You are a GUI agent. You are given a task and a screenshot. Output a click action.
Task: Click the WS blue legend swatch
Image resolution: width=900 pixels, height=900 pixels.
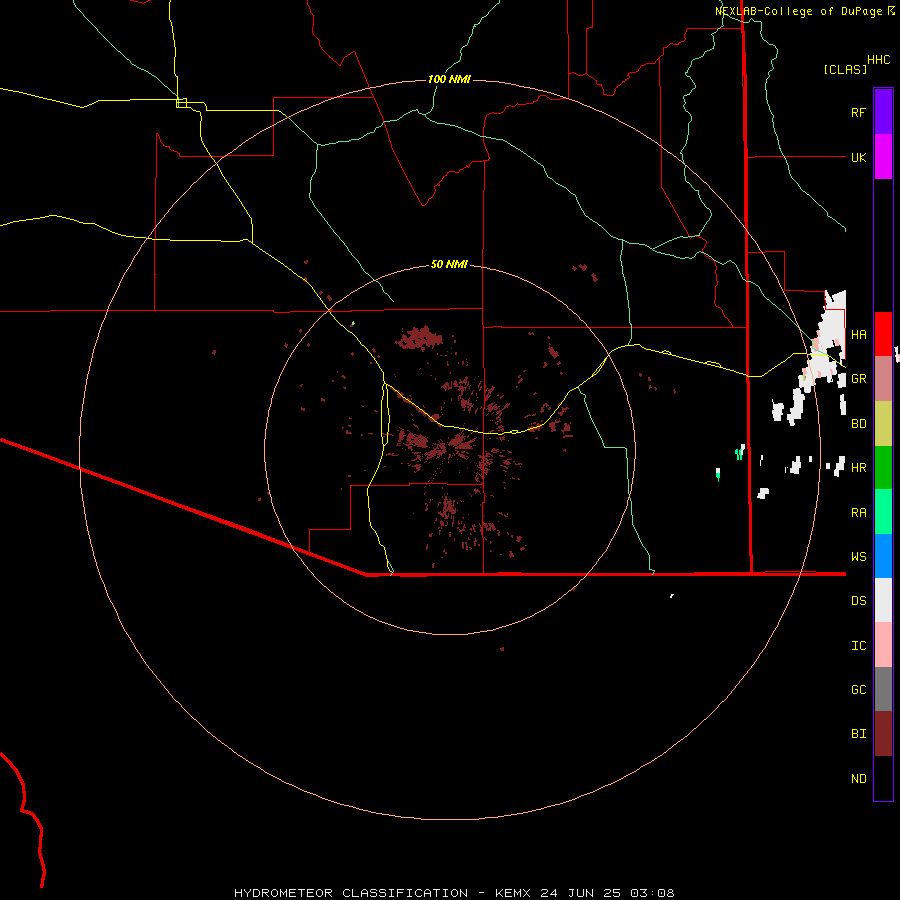(883, 556)
